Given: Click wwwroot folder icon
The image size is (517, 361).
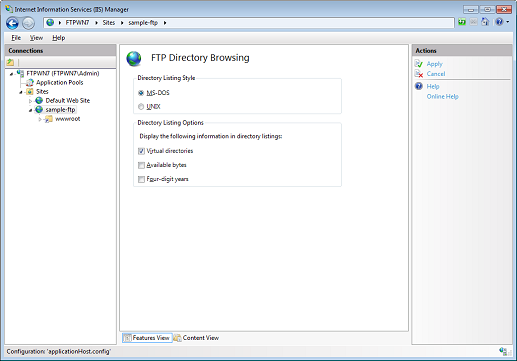Looking at the screenshot, I should (49, 119).
